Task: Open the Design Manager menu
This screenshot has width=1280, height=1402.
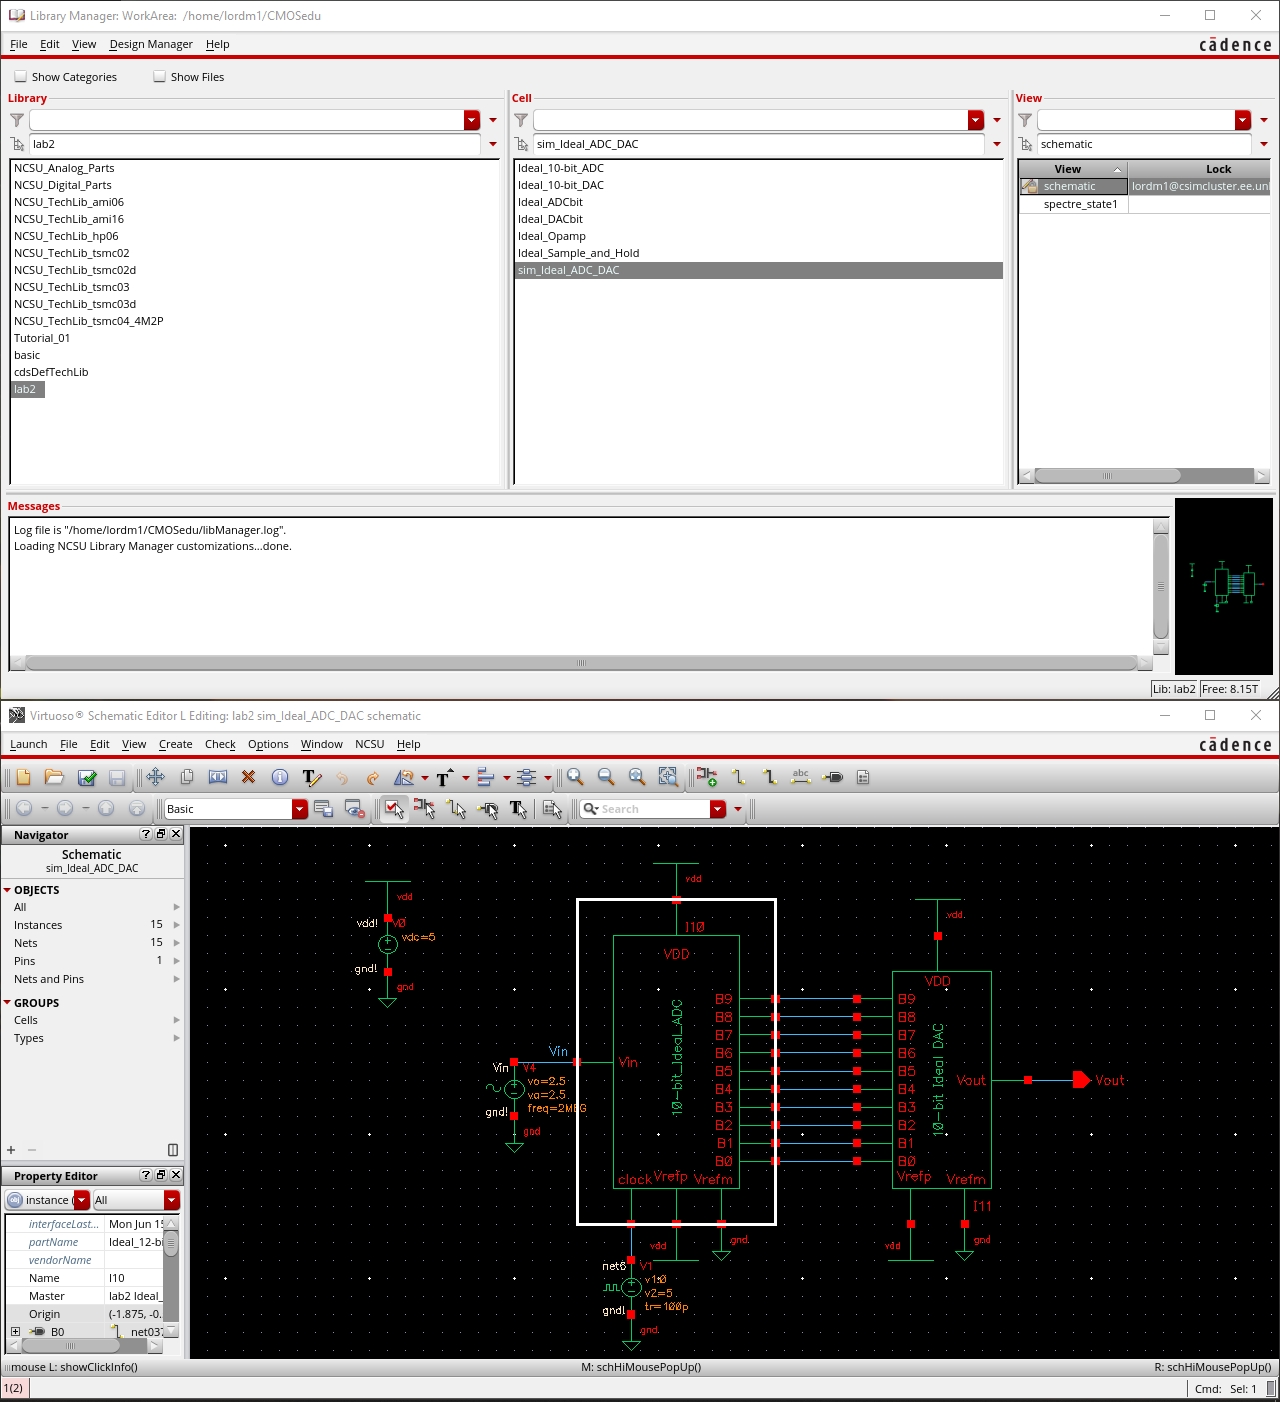Action: click(150, 44)
